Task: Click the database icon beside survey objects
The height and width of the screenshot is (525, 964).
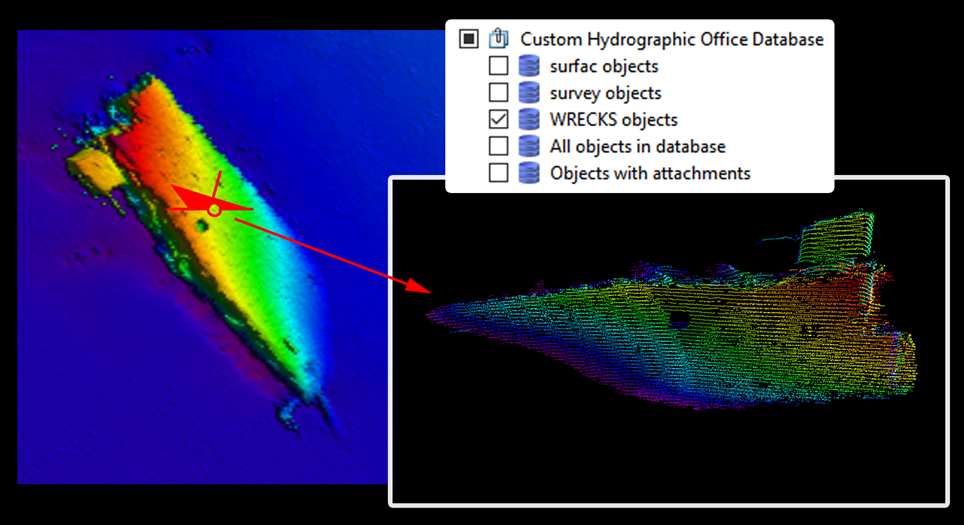Action: (x=528, y=93)
